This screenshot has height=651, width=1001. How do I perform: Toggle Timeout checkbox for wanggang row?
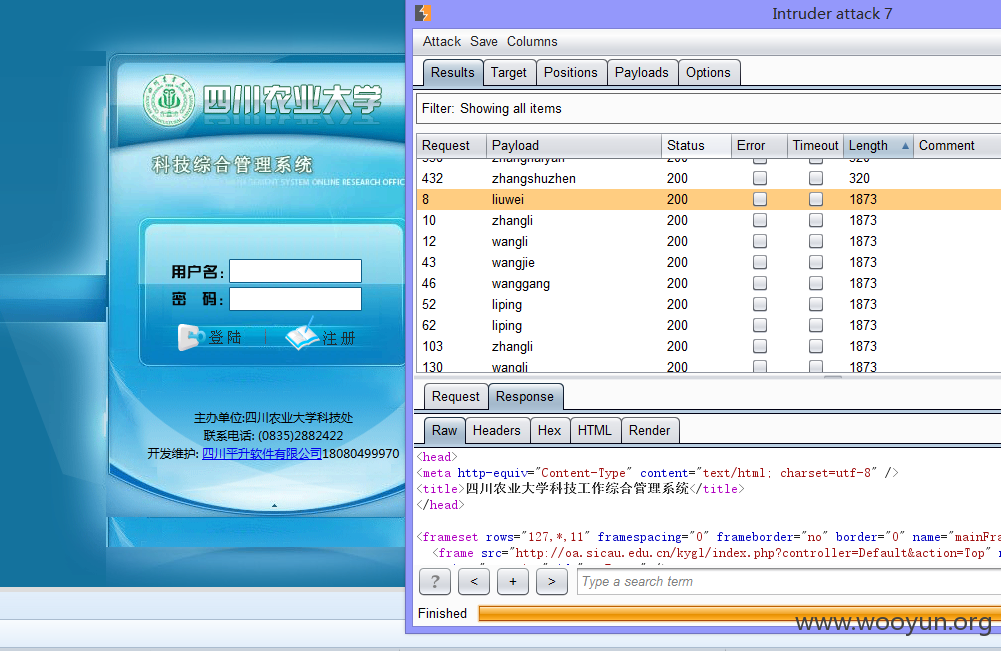(816, 283)
